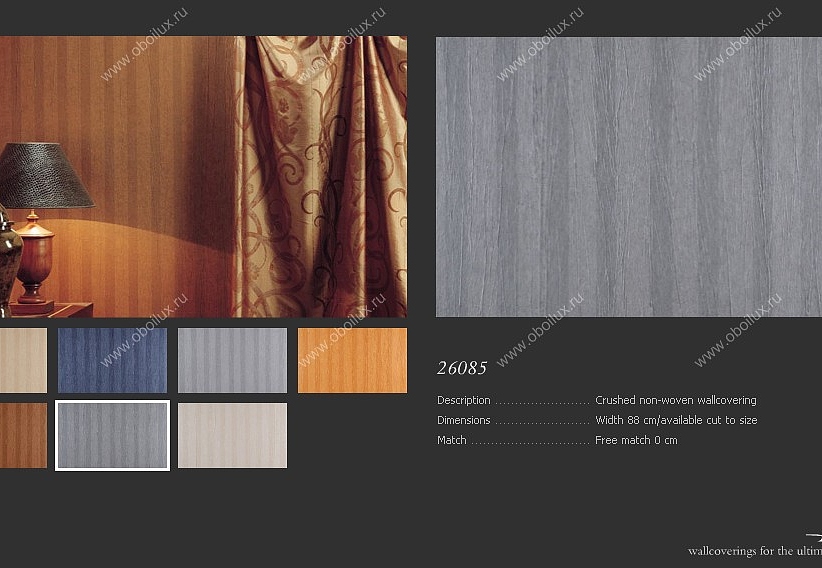Click the brand bird logo at bottom right
Image resolution: width=822 pixels, height=568 pixels.
pos(814,537)
